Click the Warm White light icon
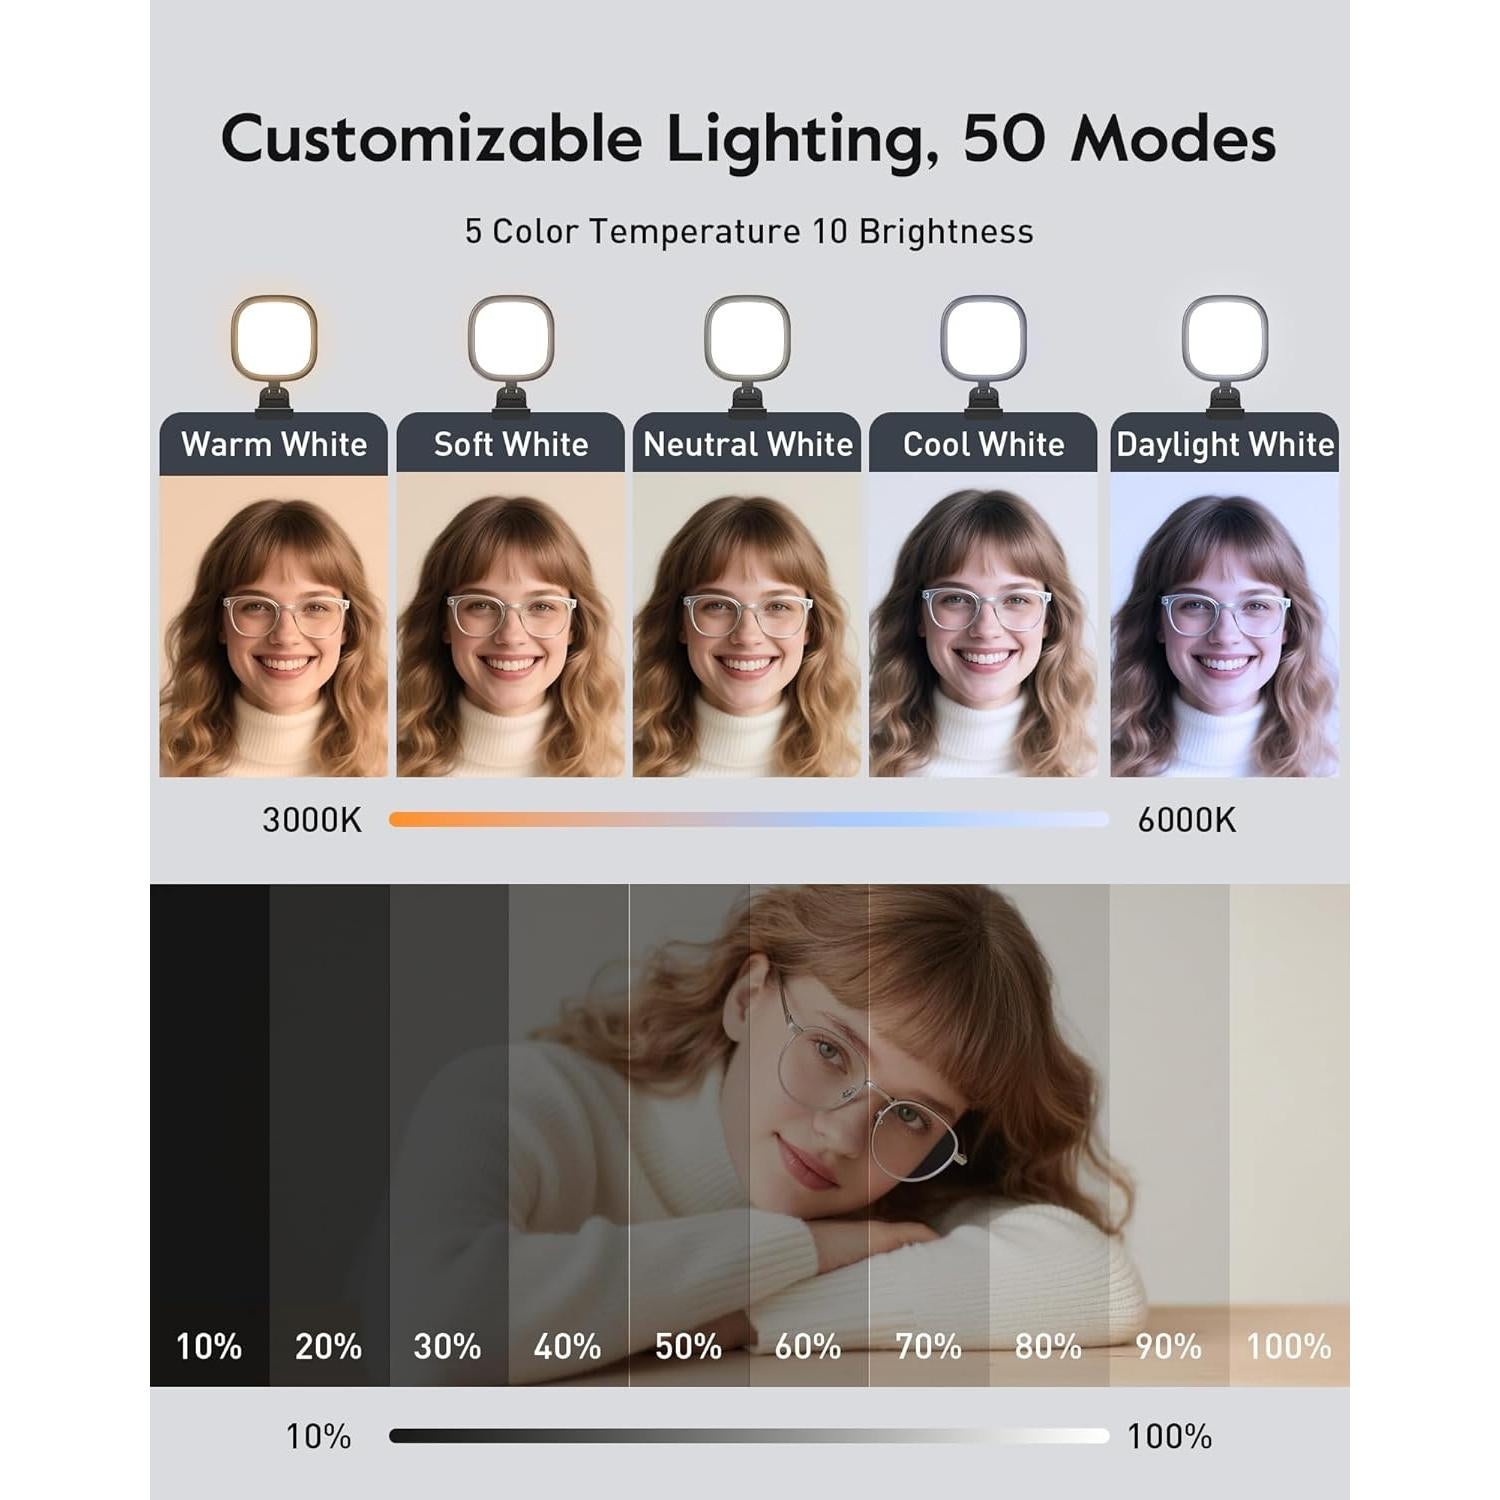The height and width of the screenshot is (1500, 1500). pos(274,352)
